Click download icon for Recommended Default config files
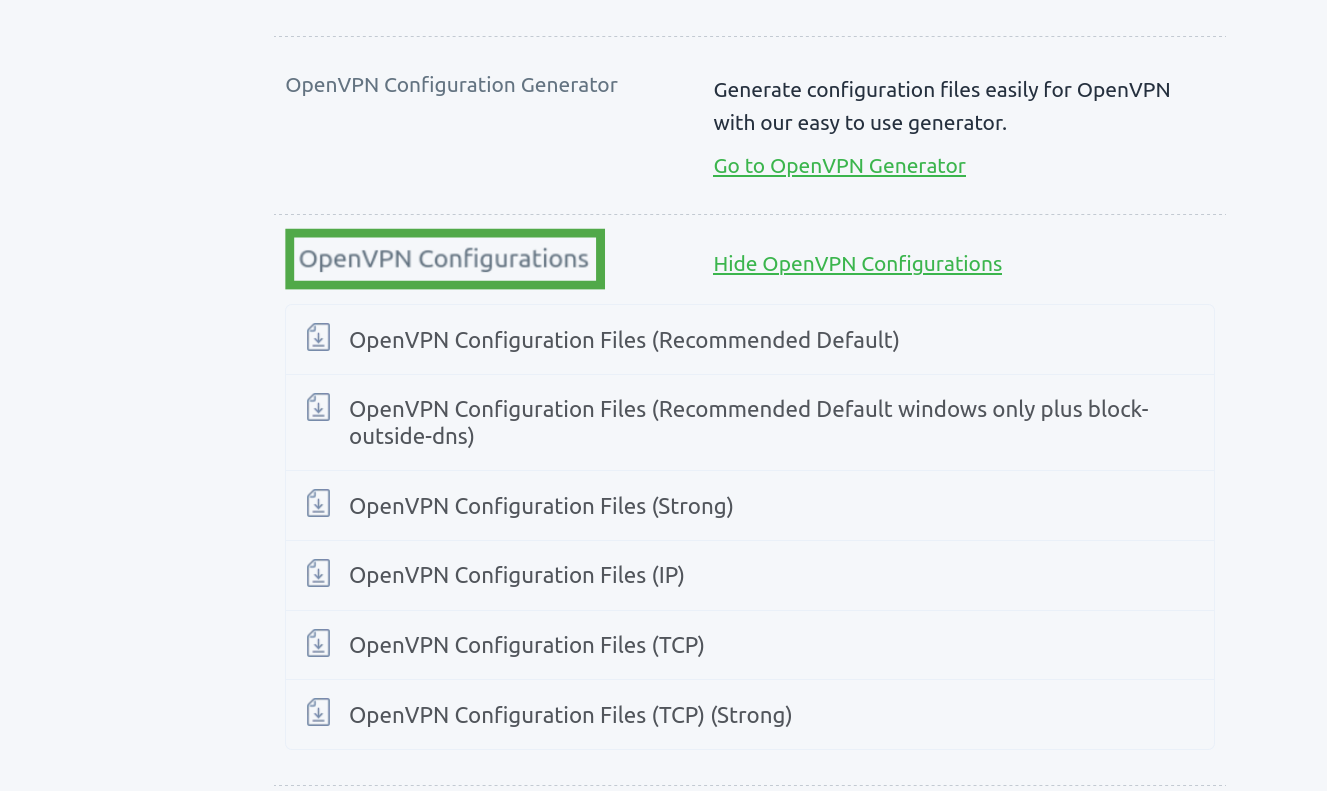The width and height of the screenshot is (1327, 791). (x=318, y=338)
